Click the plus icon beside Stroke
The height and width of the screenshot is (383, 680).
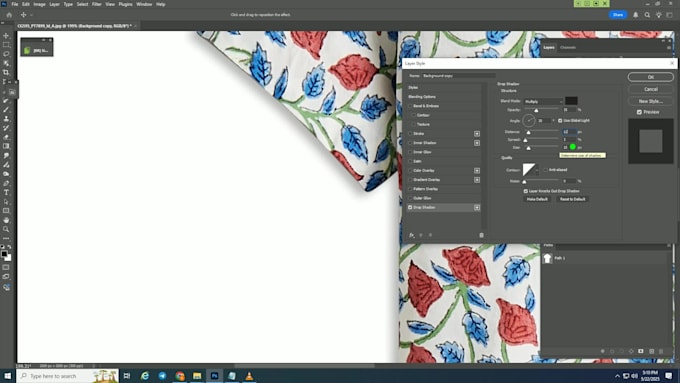coord(477,134)
